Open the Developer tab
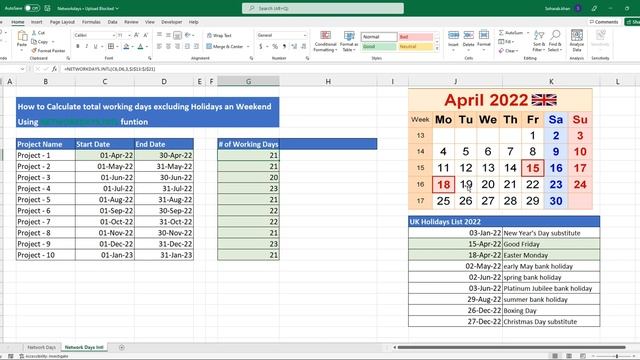 coord(171,22)
